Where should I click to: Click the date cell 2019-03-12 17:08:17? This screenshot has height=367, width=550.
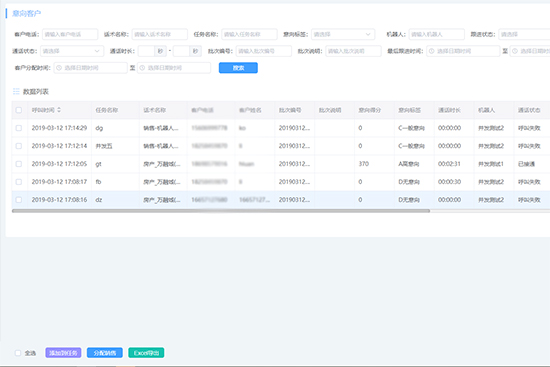[59, 182]
